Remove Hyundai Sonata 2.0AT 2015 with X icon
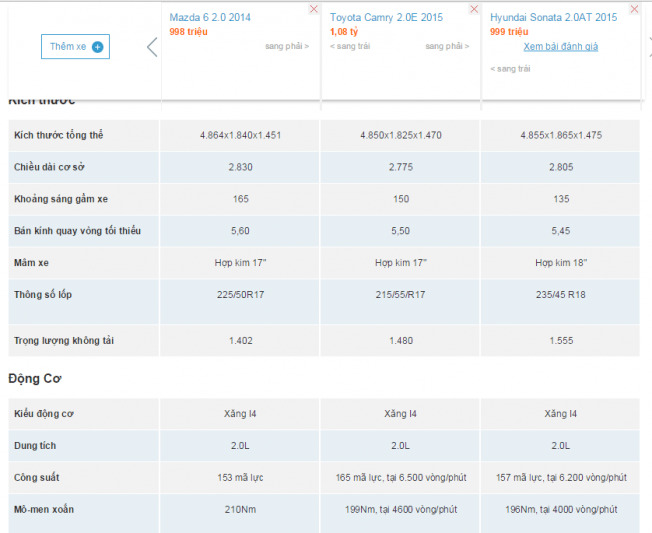The width and height of the screenshot is (652, 533). 634,9
